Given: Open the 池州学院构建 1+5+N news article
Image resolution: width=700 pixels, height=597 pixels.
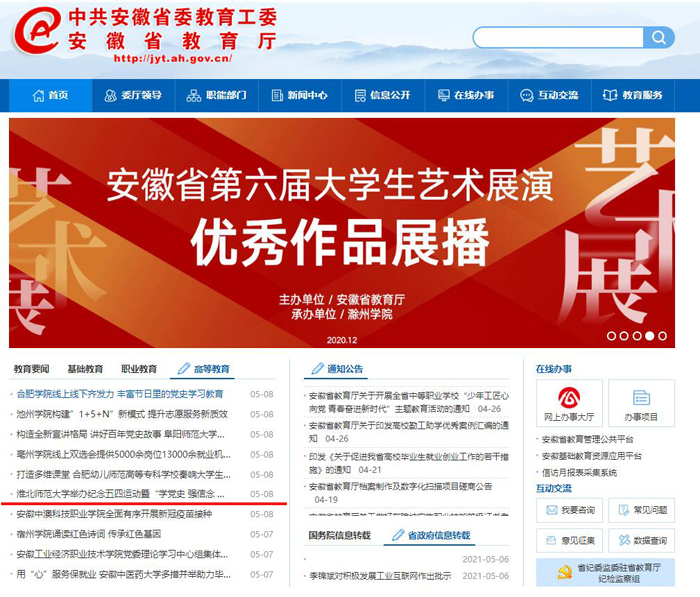Looking at the screenshot, I should point(122,414).
